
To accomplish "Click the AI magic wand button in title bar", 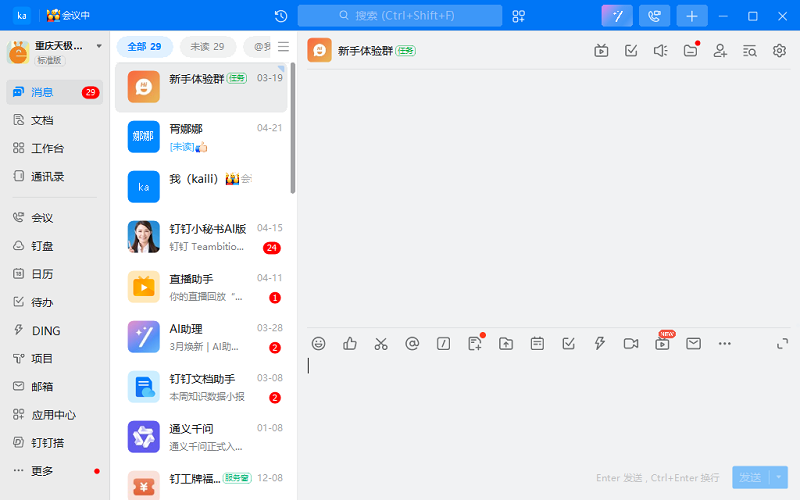I will [x=617, y=16].
